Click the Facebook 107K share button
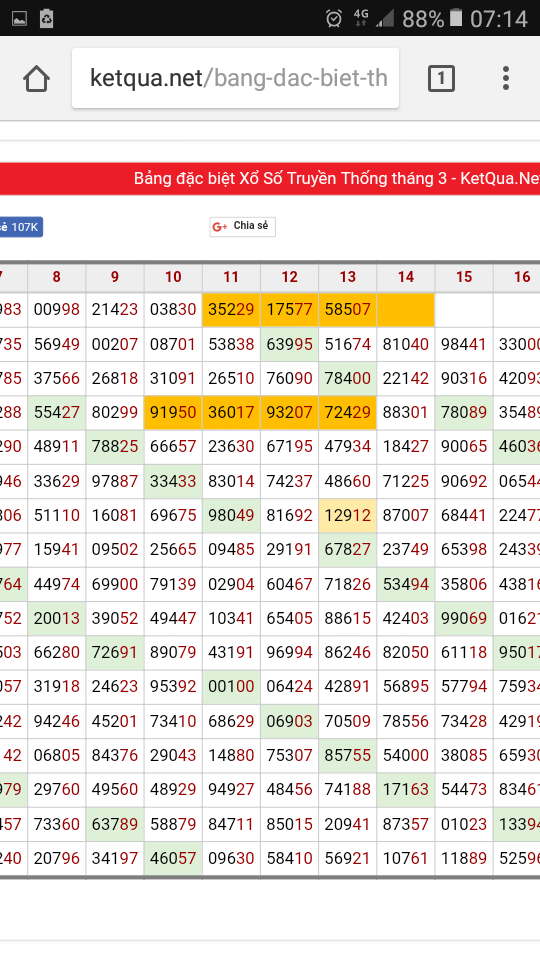The width and height of the screenshot is (540, 960). click(x=21, y=227)
